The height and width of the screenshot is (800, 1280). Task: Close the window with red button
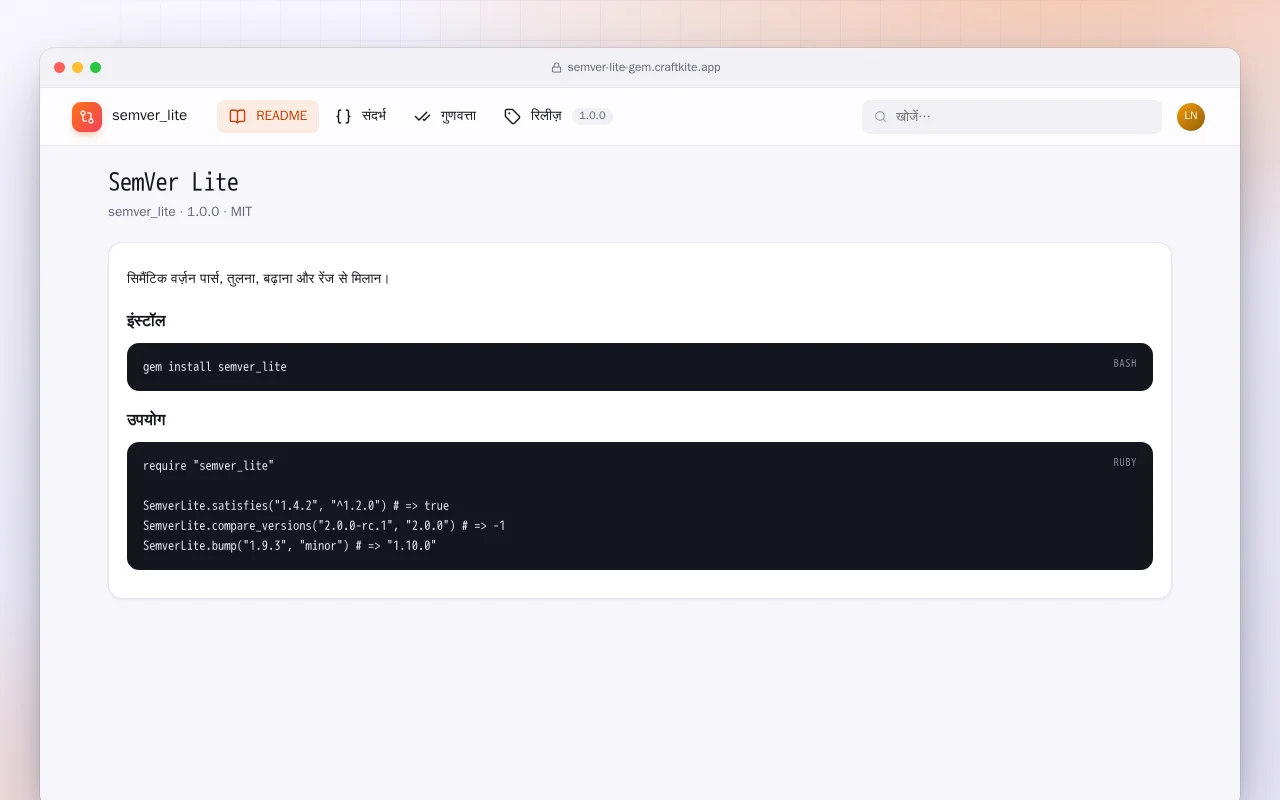click(60, 68)
